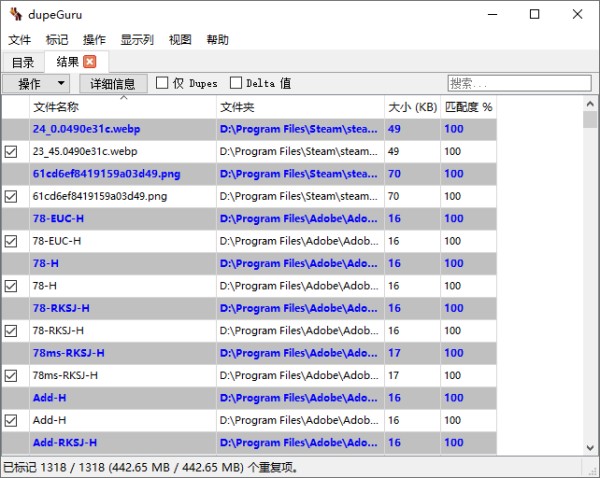Sort by 大小 (KB) column header
600x478 pixels.
point(412,107)
